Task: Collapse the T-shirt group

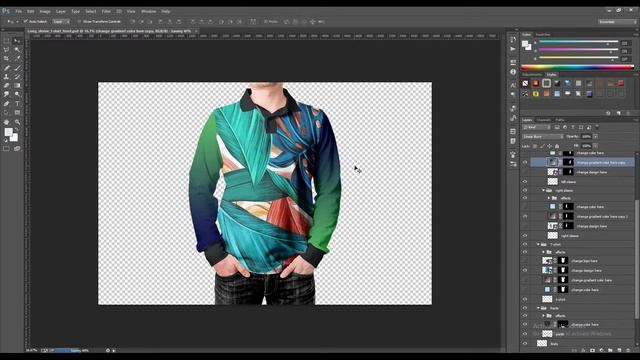Action: coord(538,244)
